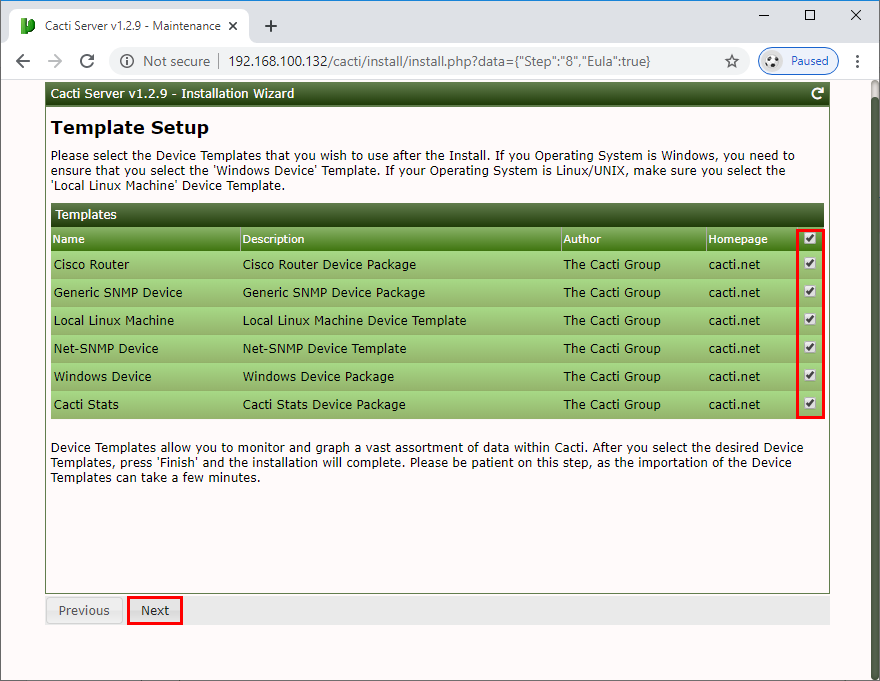Click the Templates section header bar
The image size is (880, 681).
pos(437,214)
